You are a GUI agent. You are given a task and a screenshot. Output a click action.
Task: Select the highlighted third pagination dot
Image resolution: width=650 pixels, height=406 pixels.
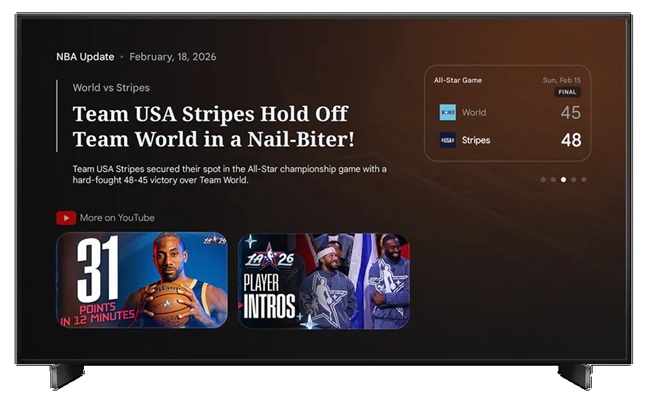(563, 180)
